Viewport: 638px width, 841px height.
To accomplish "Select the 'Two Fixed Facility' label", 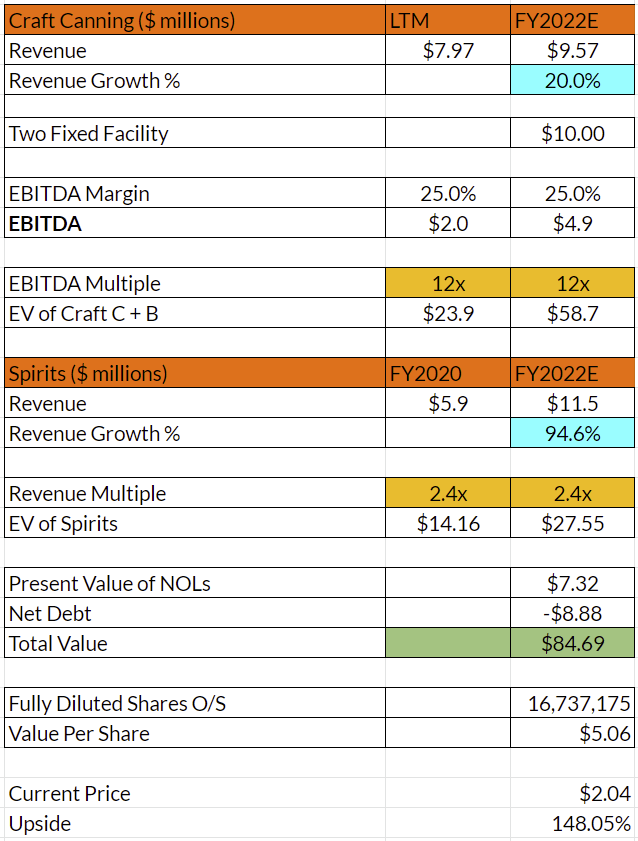I will pos(88,133).
